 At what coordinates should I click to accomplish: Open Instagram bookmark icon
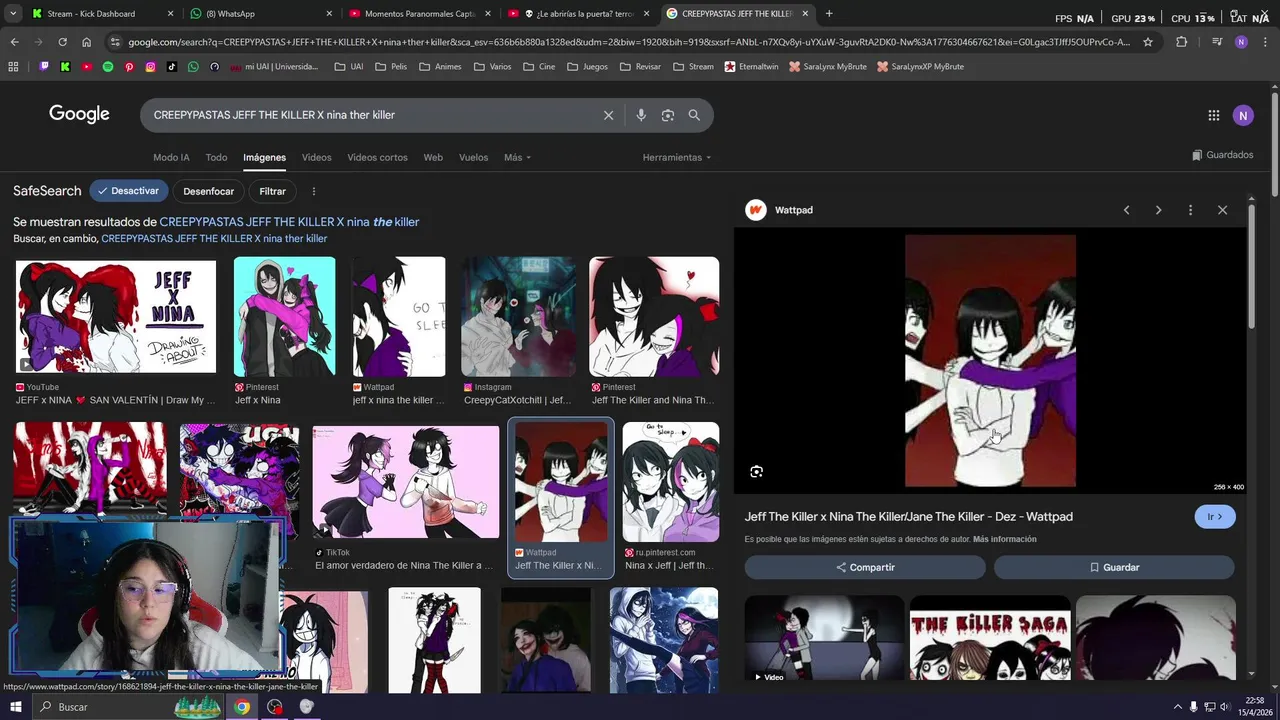(151, 67)
